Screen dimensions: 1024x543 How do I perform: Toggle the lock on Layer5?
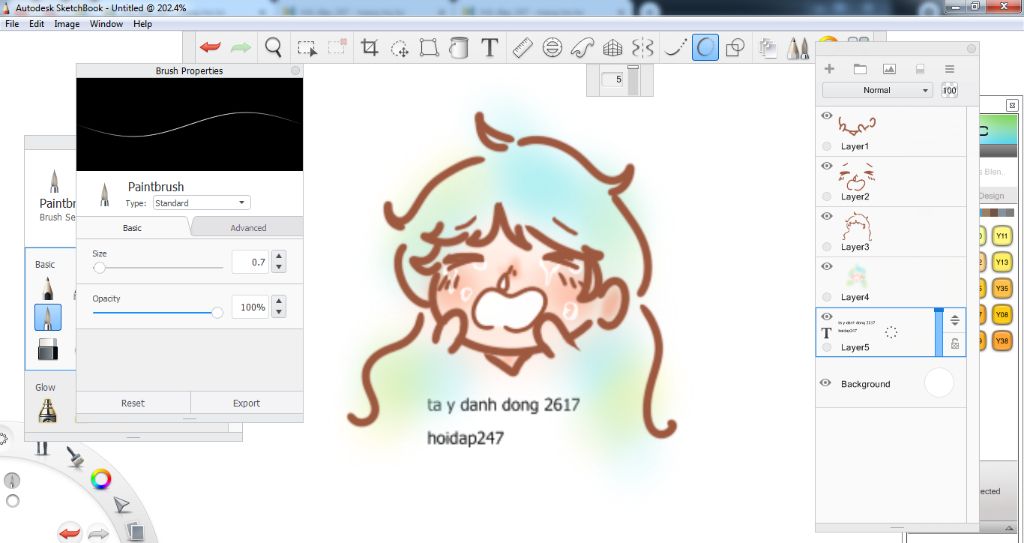click(x=955, y=344)
